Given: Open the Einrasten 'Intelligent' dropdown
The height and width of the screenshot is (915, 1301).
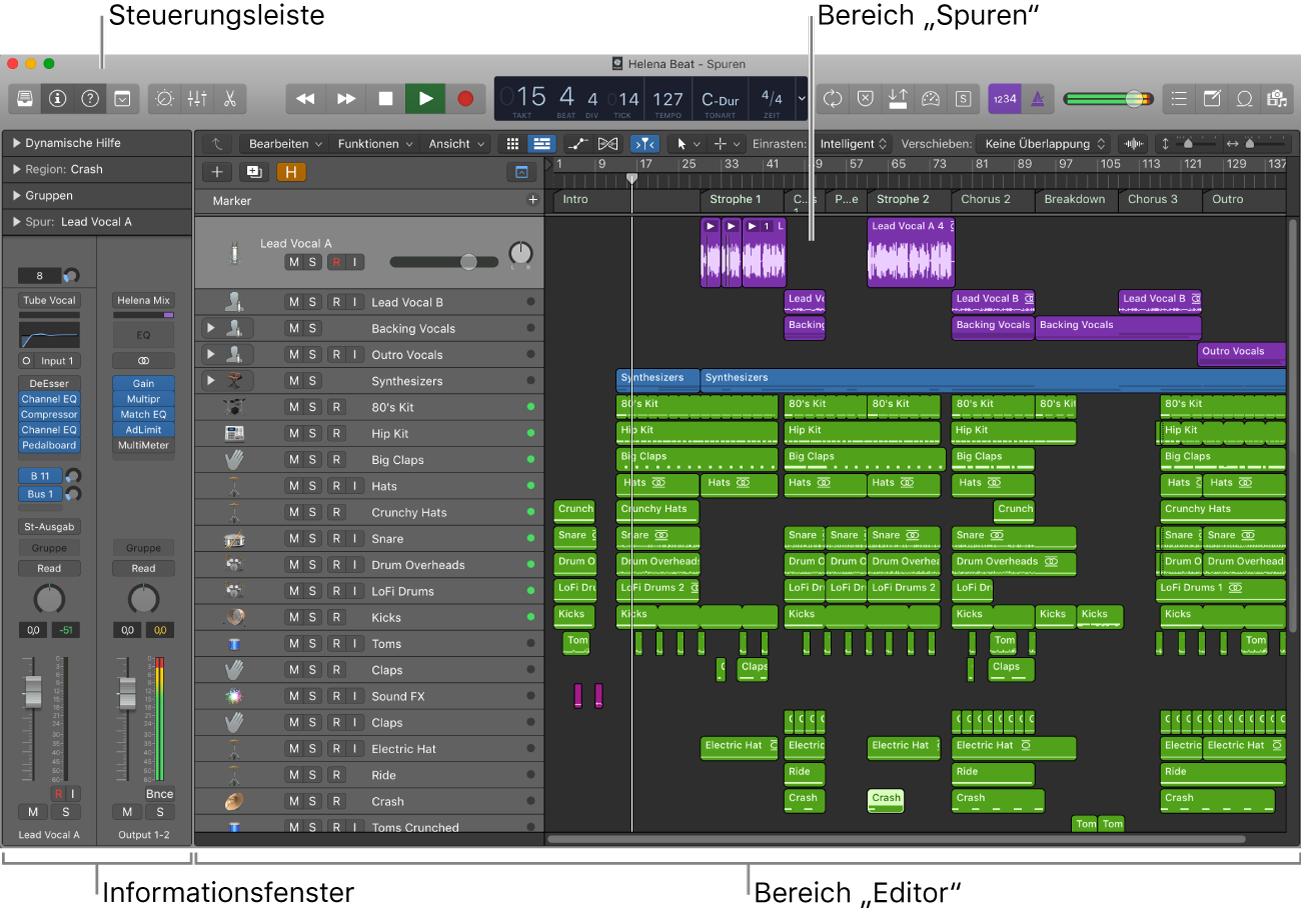Looking at the screenshot, I should click(852, 143).
